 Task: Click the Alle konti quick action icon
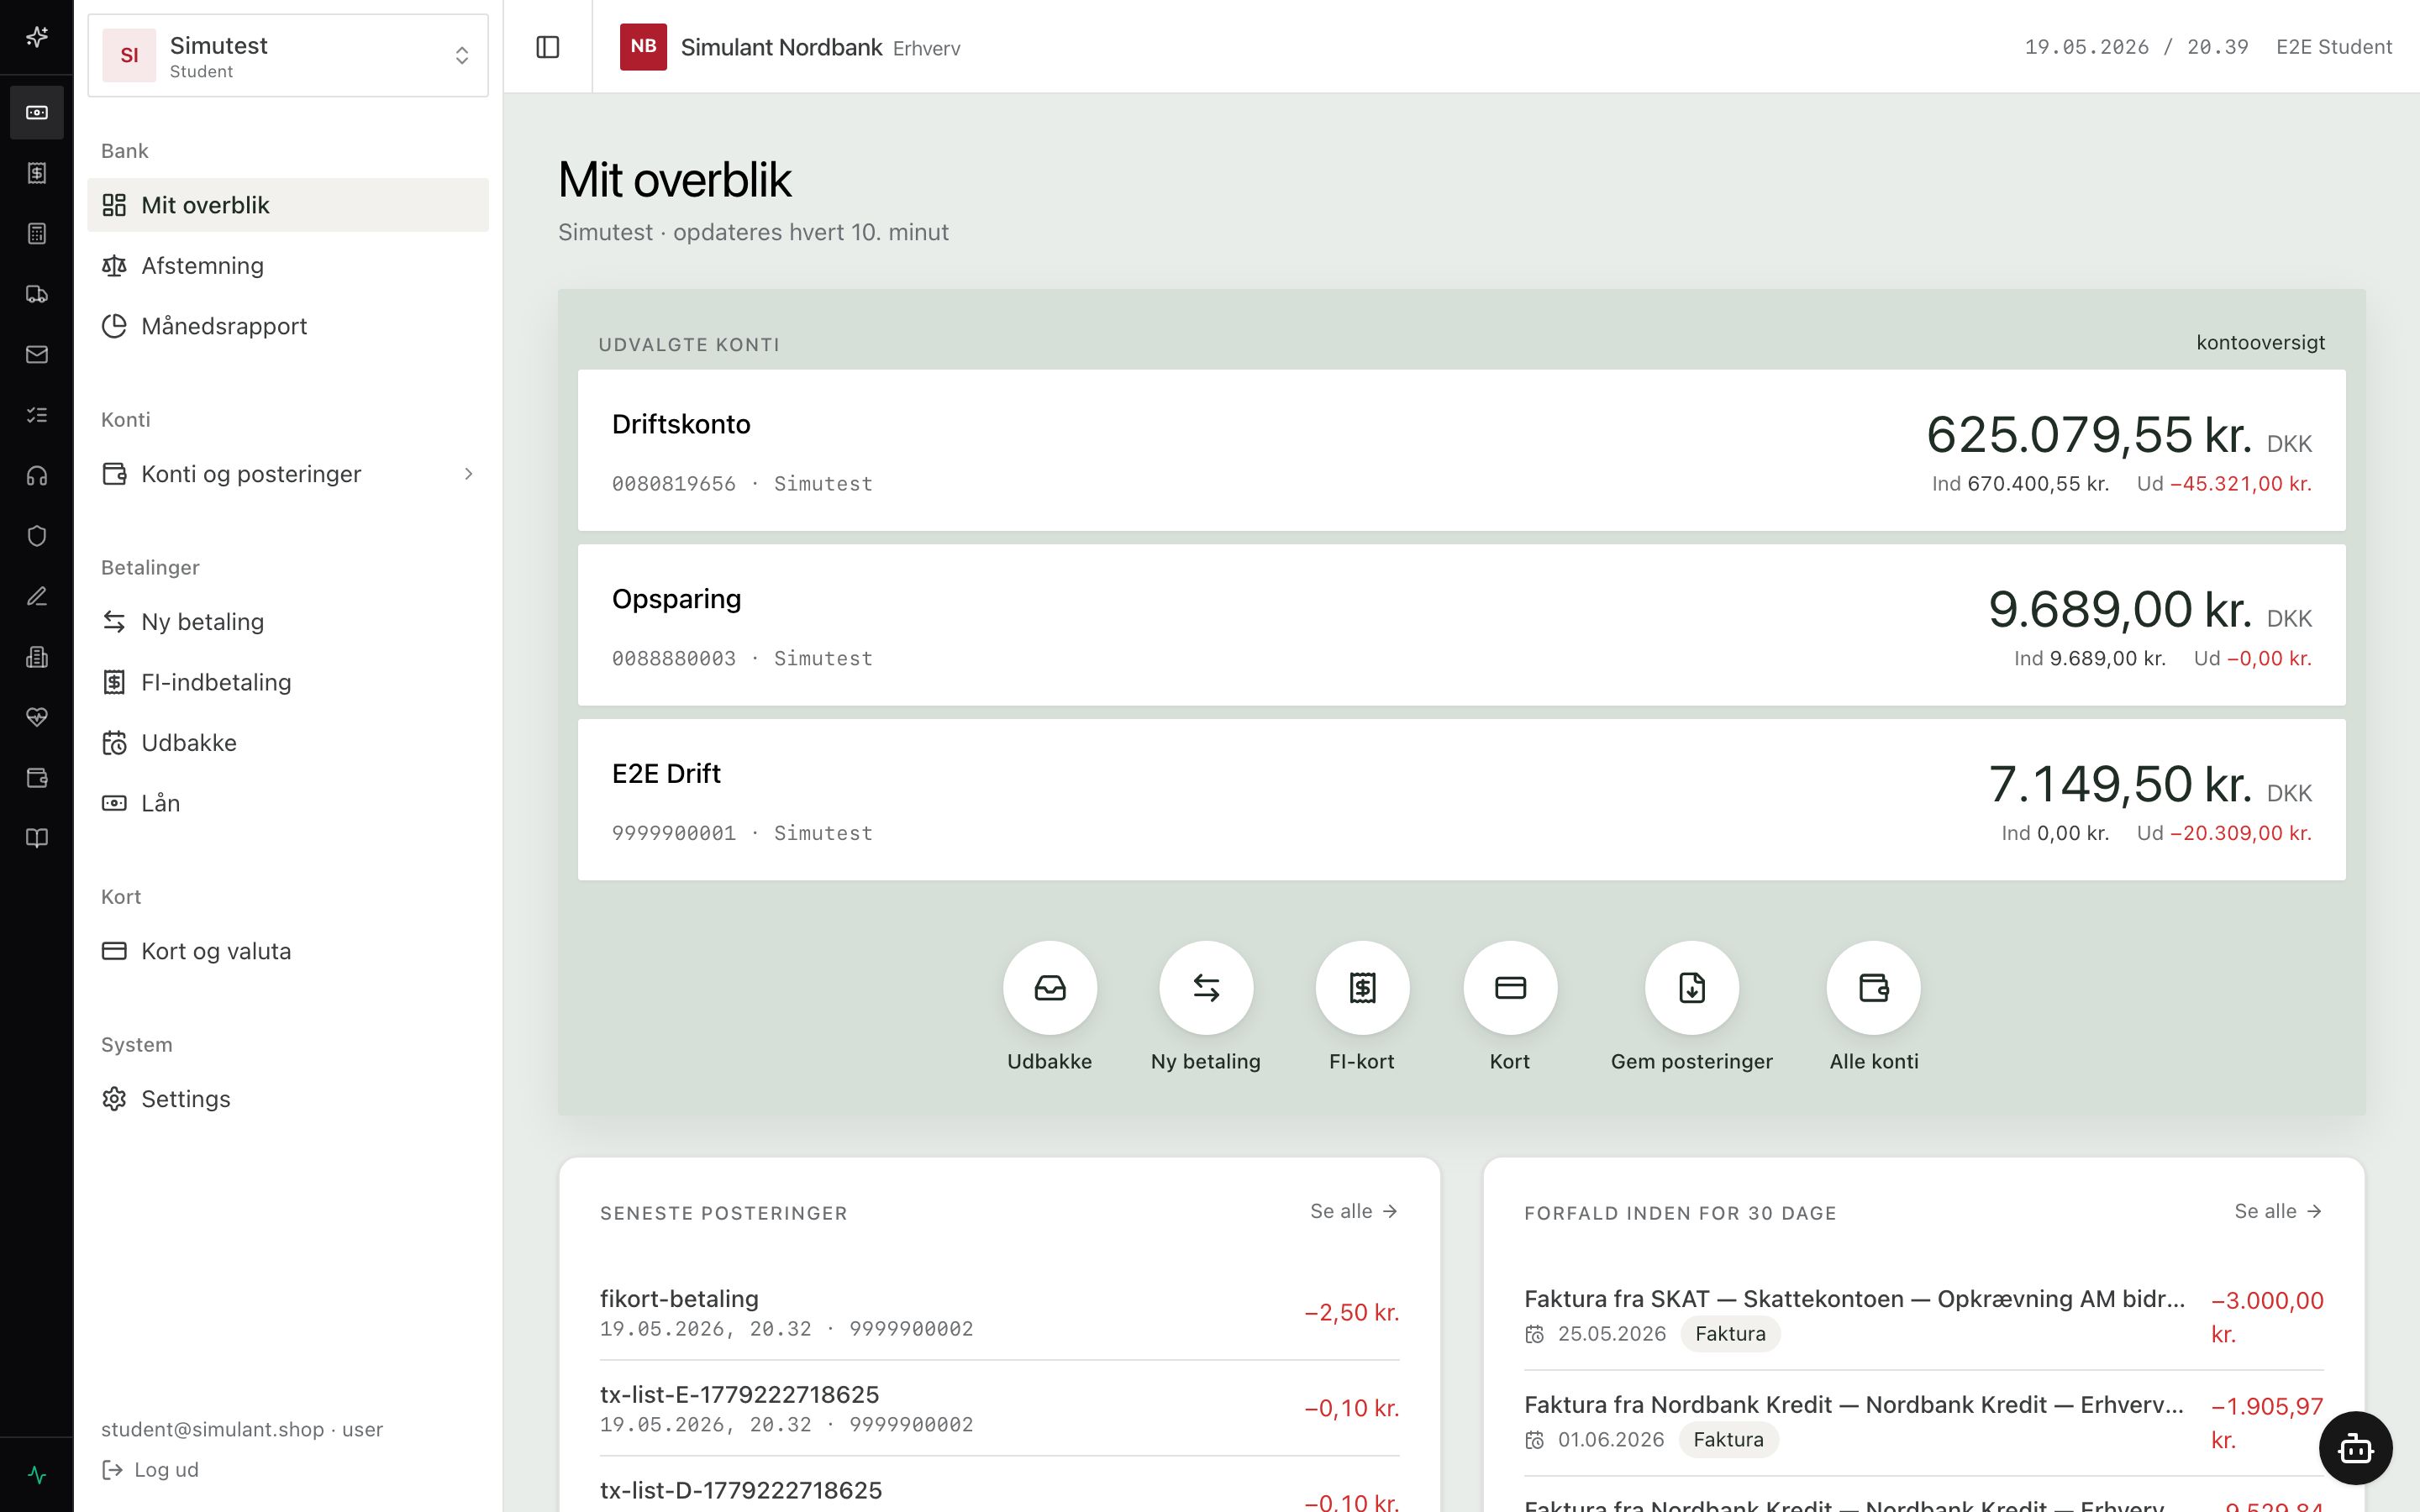tap(1874, 988)
